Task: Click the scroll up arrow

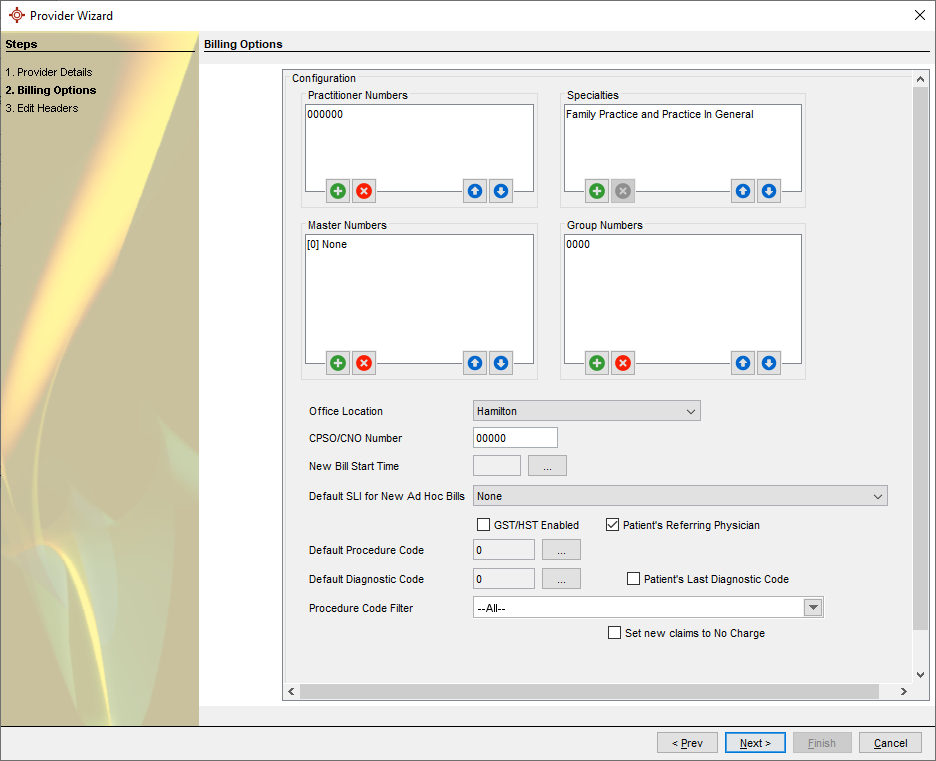Action: (920, 79)
